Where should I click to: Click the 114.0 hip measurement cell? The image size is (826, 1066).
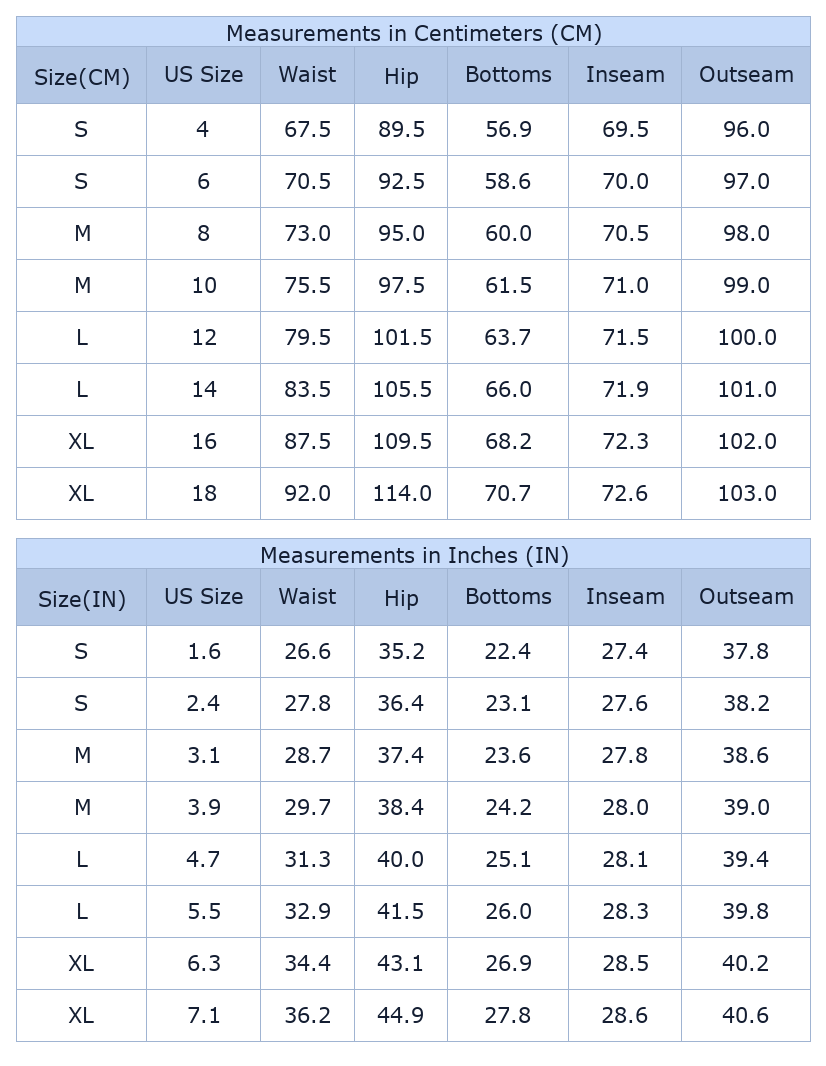point(402,494)
